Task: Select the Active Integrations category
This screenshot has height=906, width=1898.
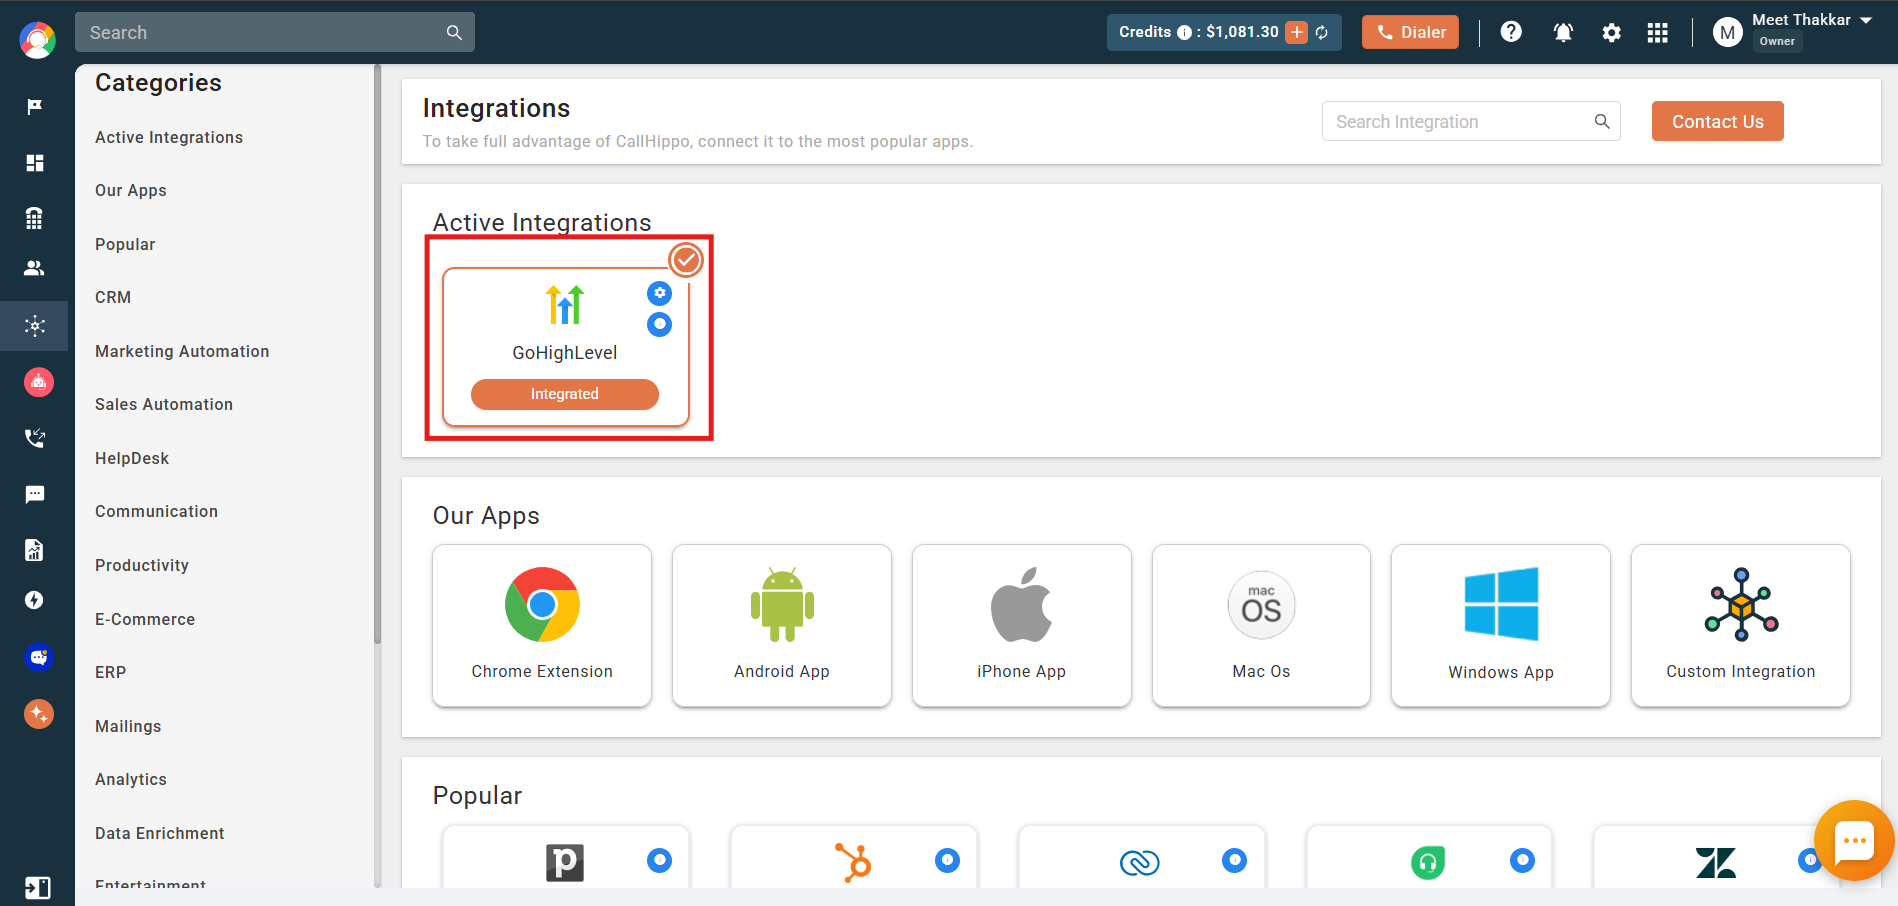Action: point(169,137)
